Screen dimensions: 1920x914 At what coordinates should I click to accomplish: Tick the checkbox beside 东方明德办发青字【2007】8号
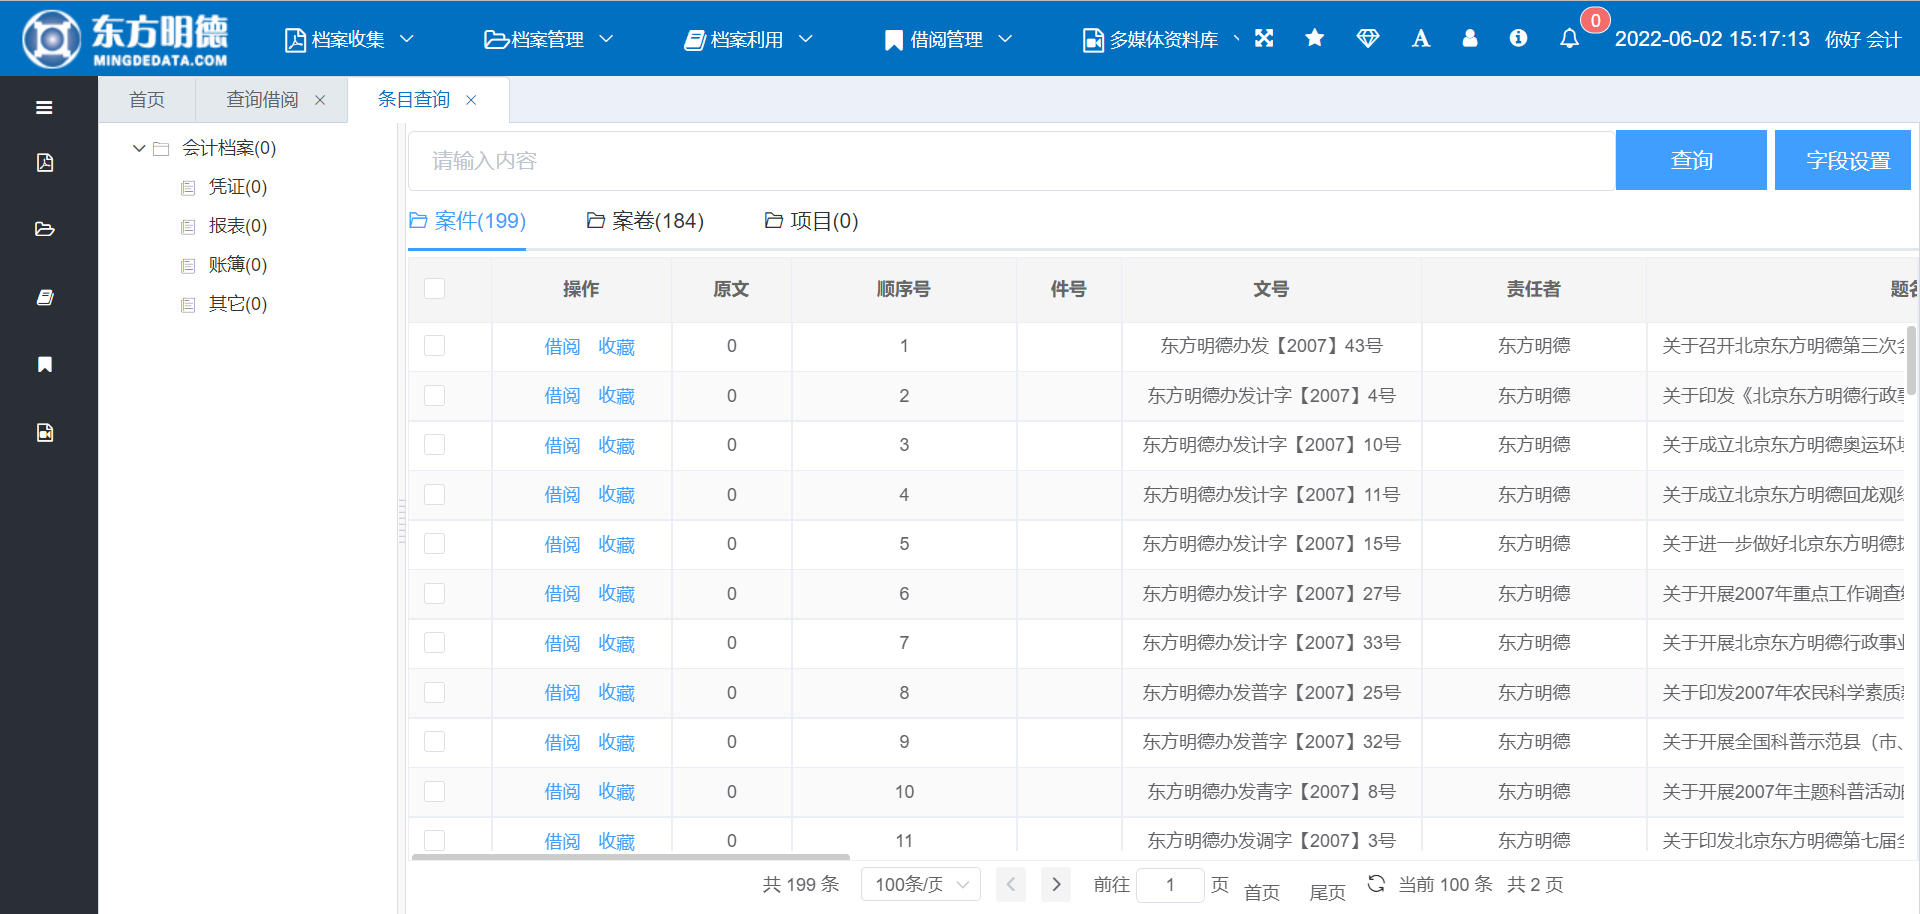click(x=434, y=791)
